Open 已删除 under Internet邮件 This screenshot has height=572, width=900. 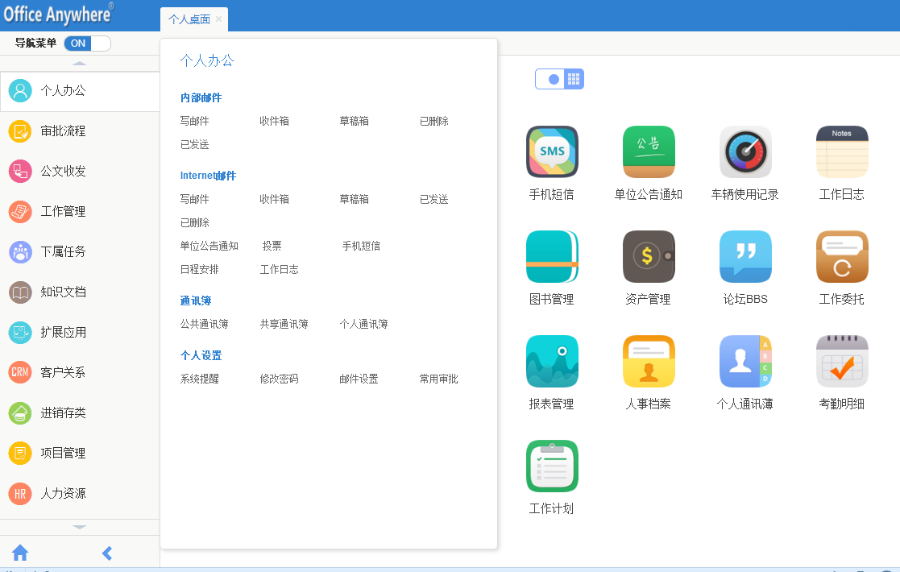coord(195,223)
